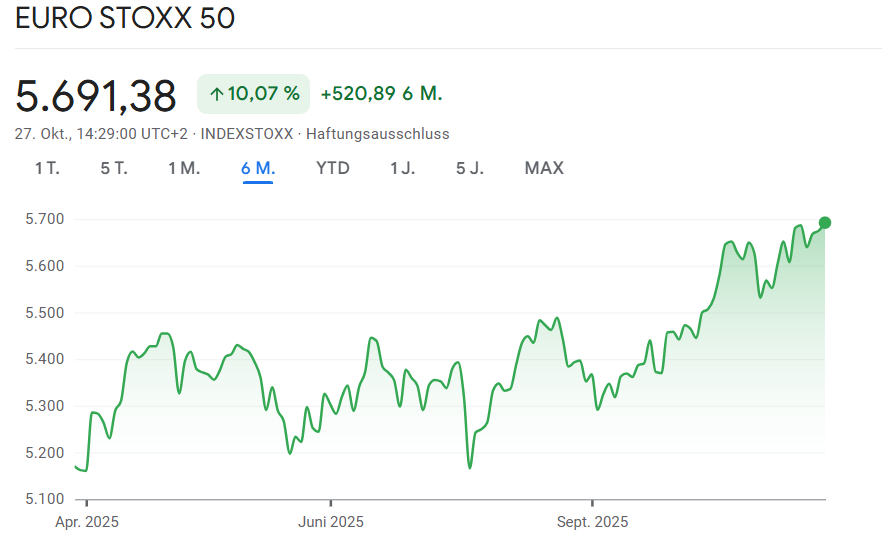Click the 5.691,38 index price

tap(96, 95)
